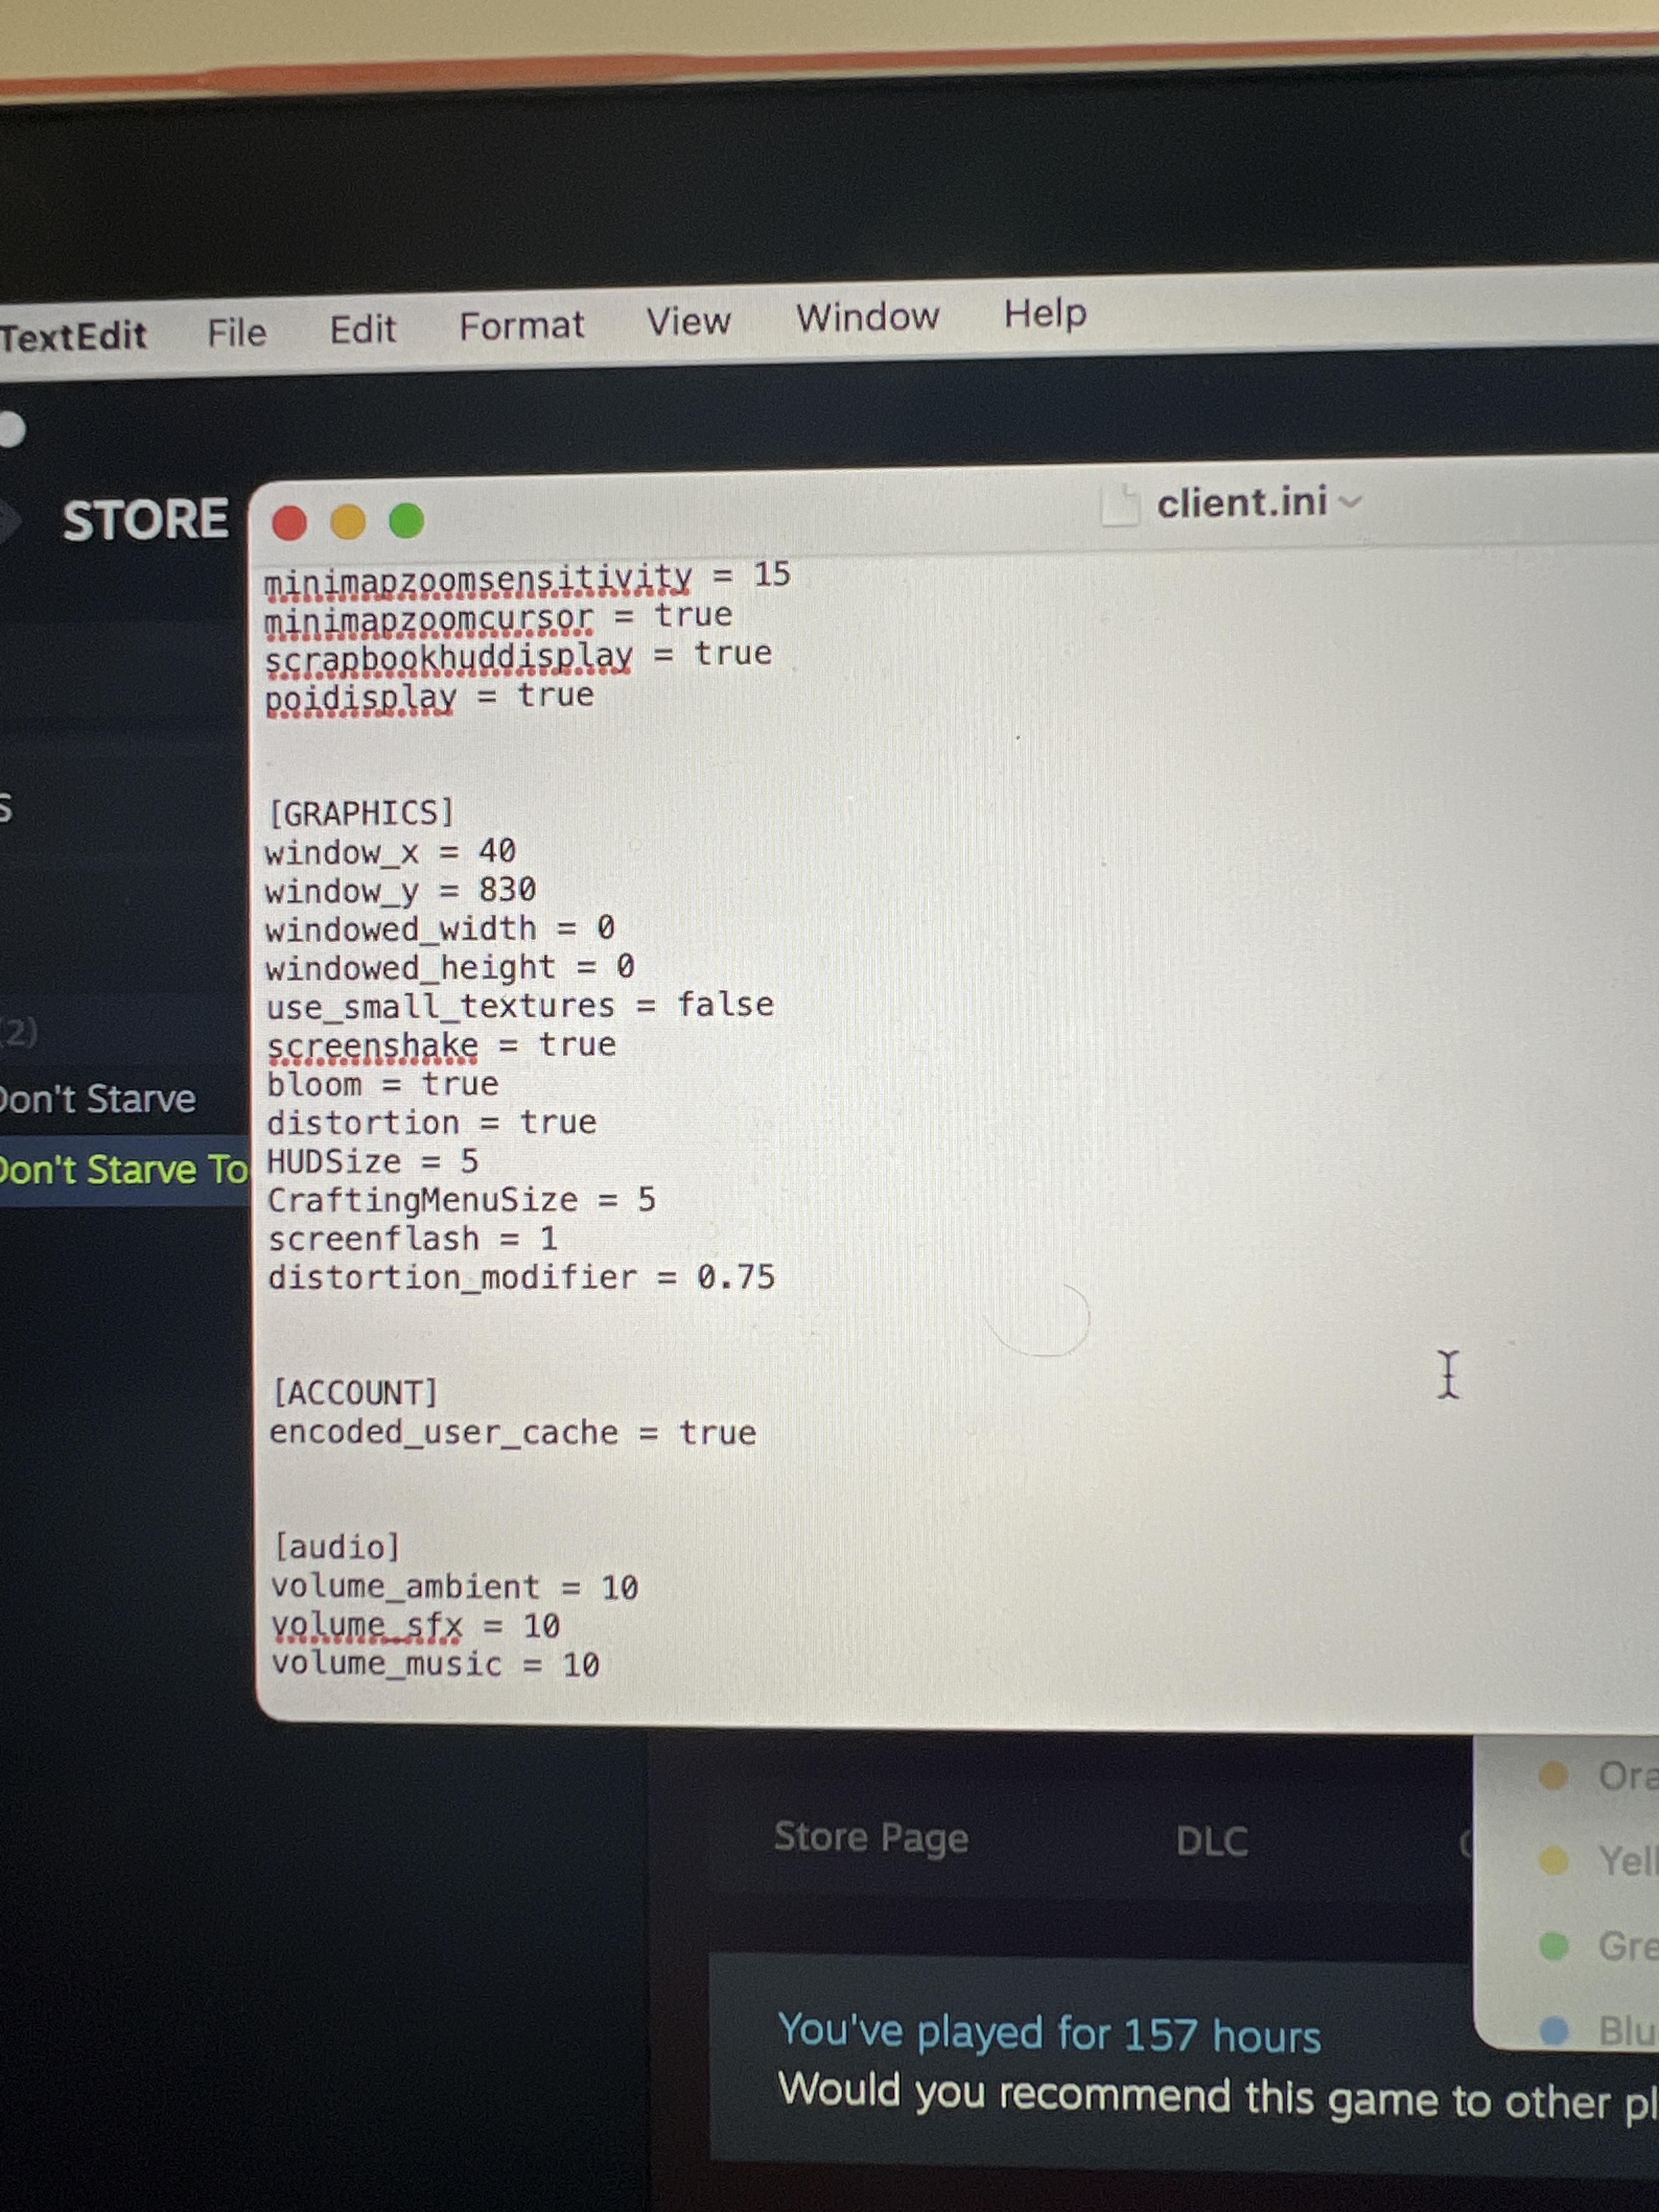
Task: Select Don't Starve in library list
Action: pos(98,1099)
